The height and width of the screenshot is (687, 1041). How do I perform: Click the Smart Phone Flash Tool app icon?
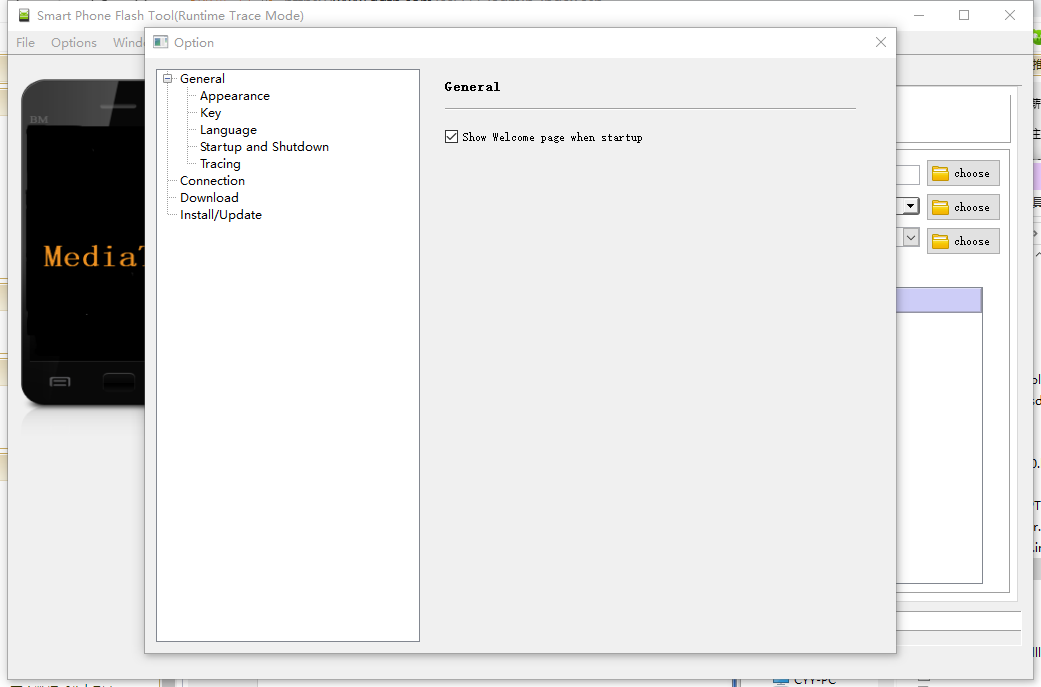pyautogui.click(x=24, y=15)
